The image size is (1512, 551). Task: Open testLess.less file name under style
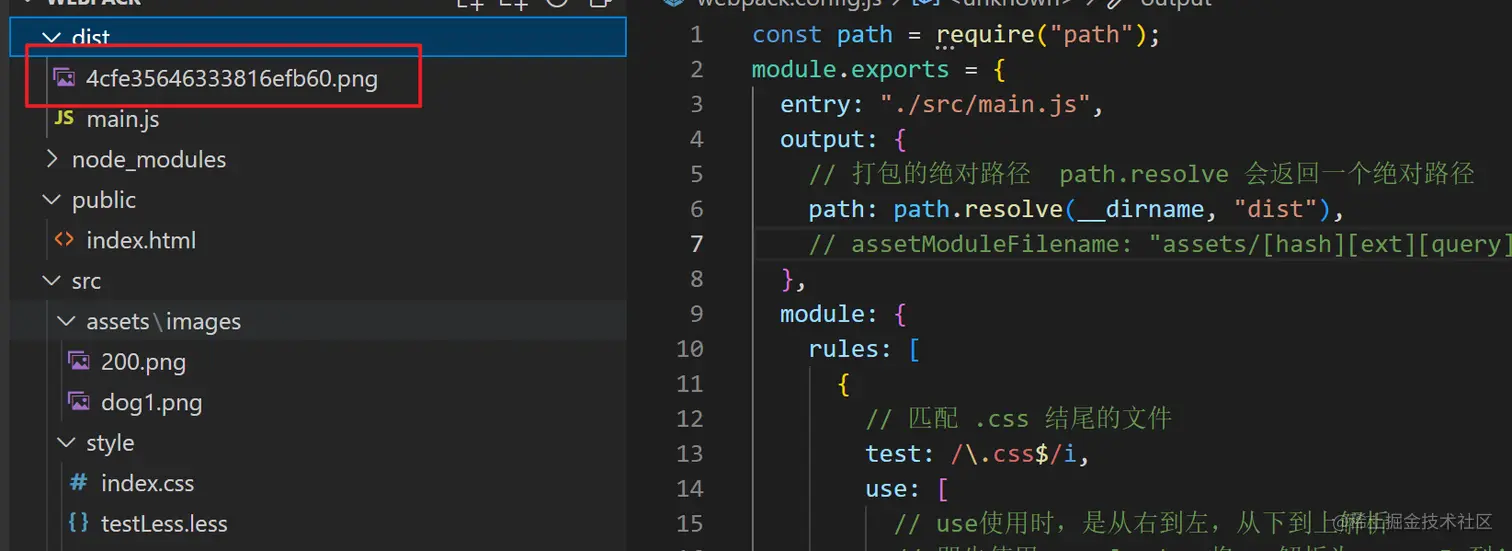[x=164, y=524]
